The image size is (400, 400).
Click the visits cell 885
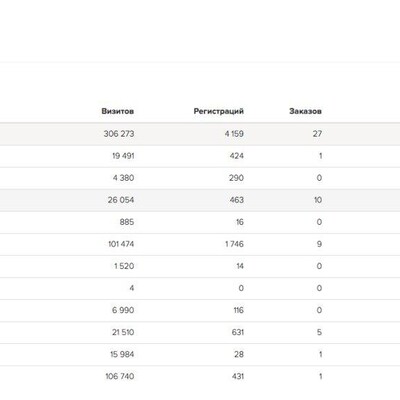point(127,222)
